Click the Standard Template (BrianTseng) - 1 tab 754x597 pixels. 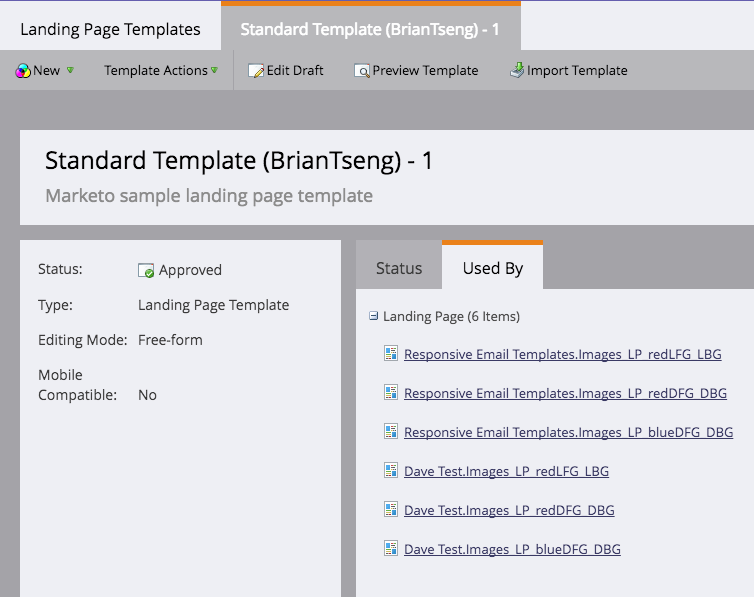(371, 29)
